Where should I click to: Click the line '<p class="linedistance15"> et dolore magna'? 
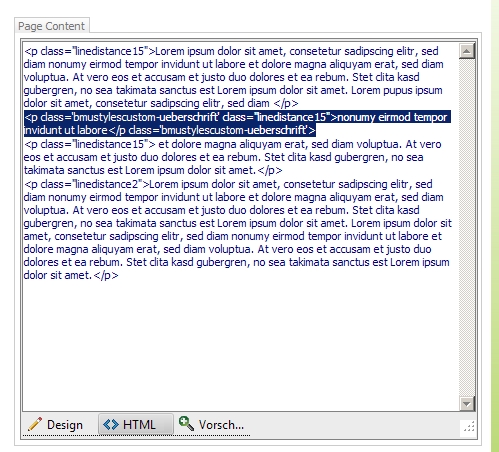point(233,144)
